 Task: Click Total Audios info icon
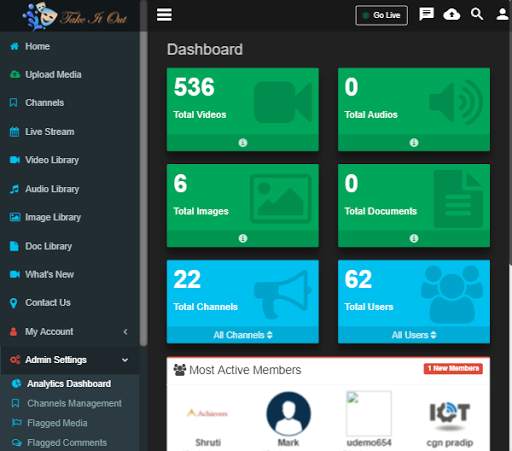pyautogui.click(x=414, y=143)
